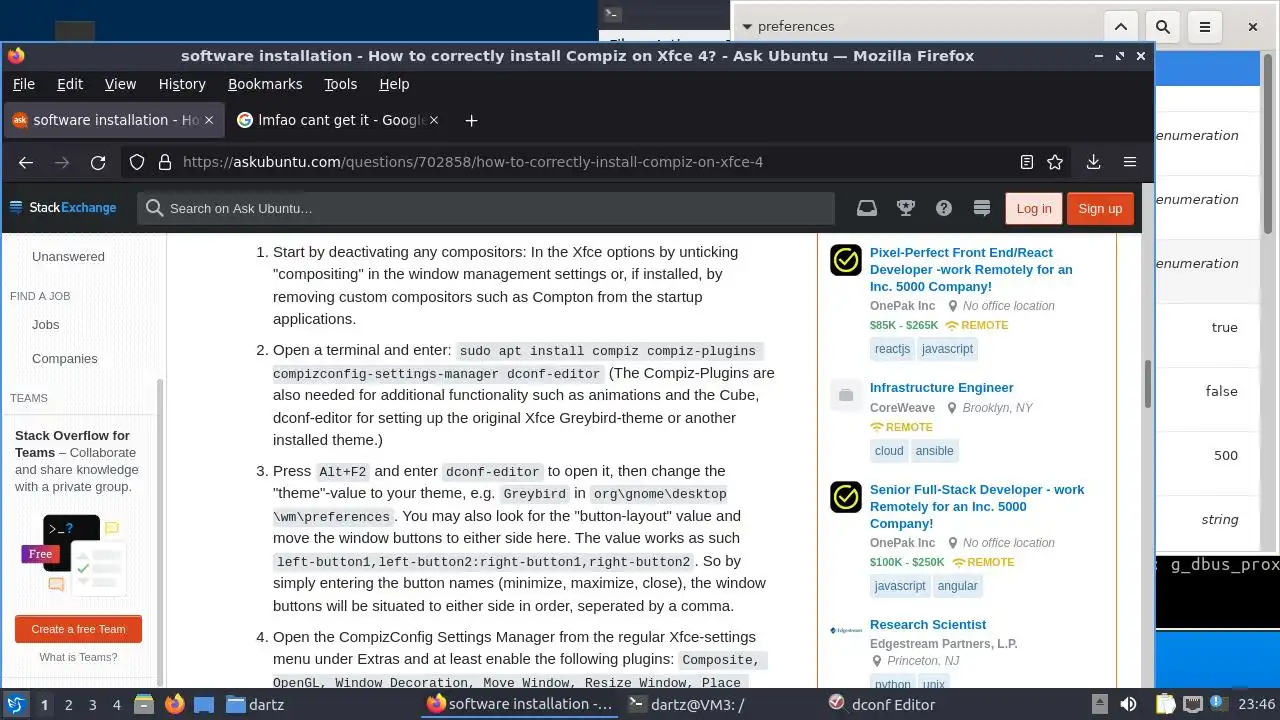
Task: Click the panel clock showing 23:46
Action: [x=1256, y=704]
